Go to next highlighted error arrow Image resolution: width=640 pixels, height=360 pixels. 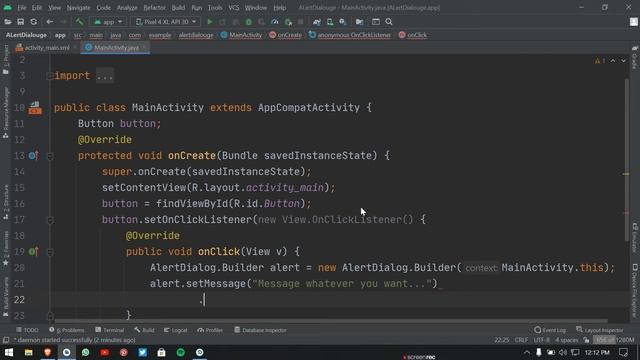623,61
